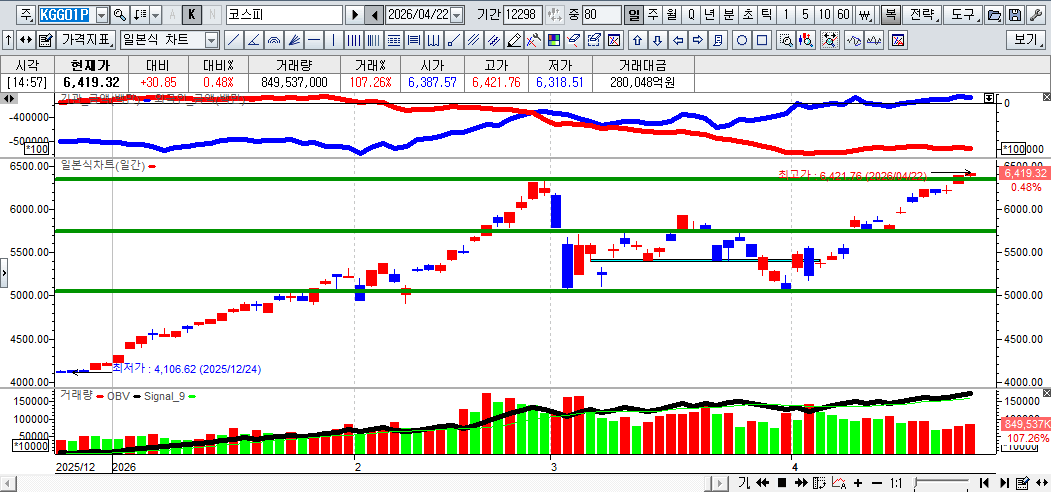Click the 보기 view button

tap(1026, 40)
